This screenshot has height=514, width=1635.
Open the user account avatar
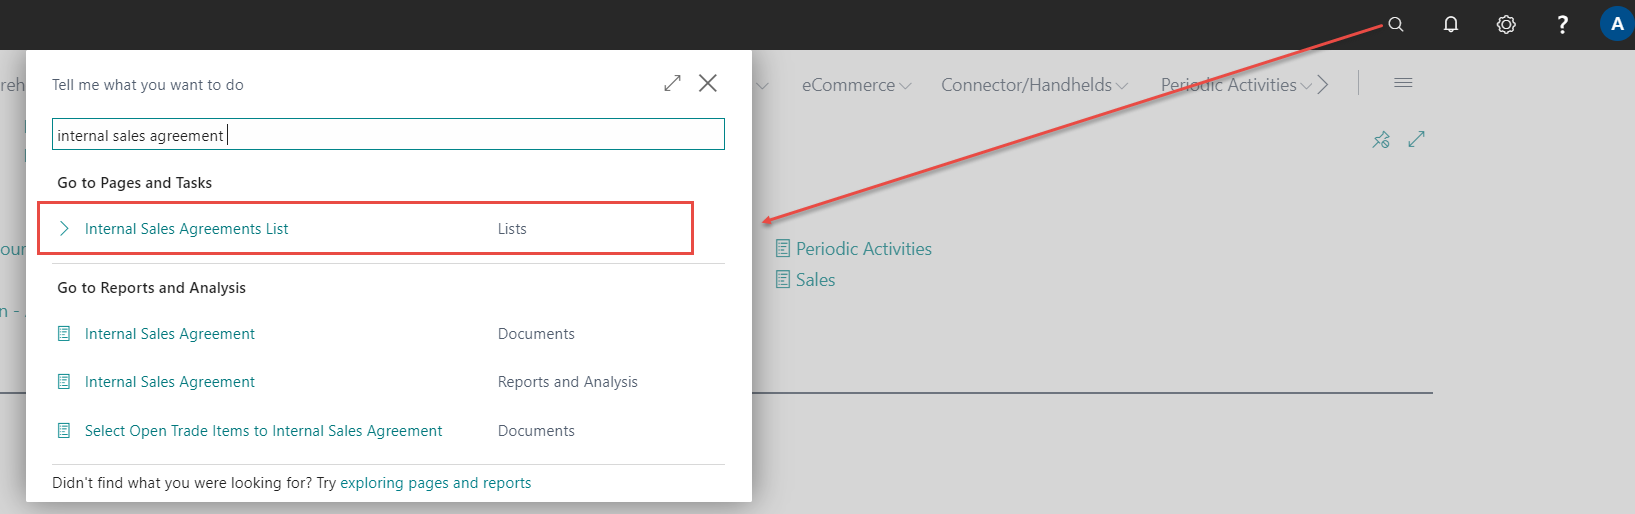click(x=1616, y=24)
